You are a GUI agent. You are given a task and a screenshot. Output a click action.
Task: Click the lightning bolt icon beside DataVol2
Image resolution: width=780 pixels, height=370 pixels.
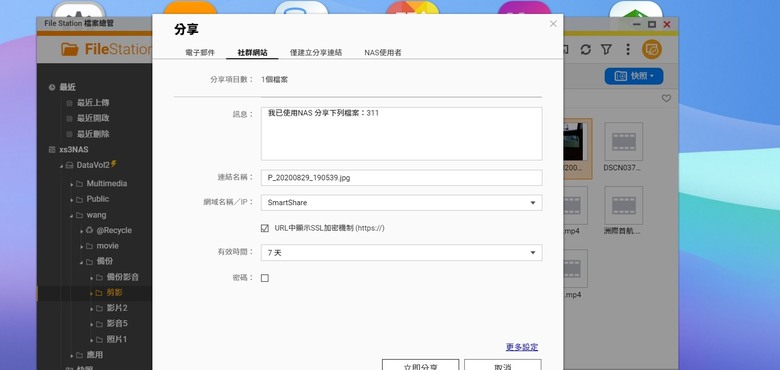tap(113, 164)
